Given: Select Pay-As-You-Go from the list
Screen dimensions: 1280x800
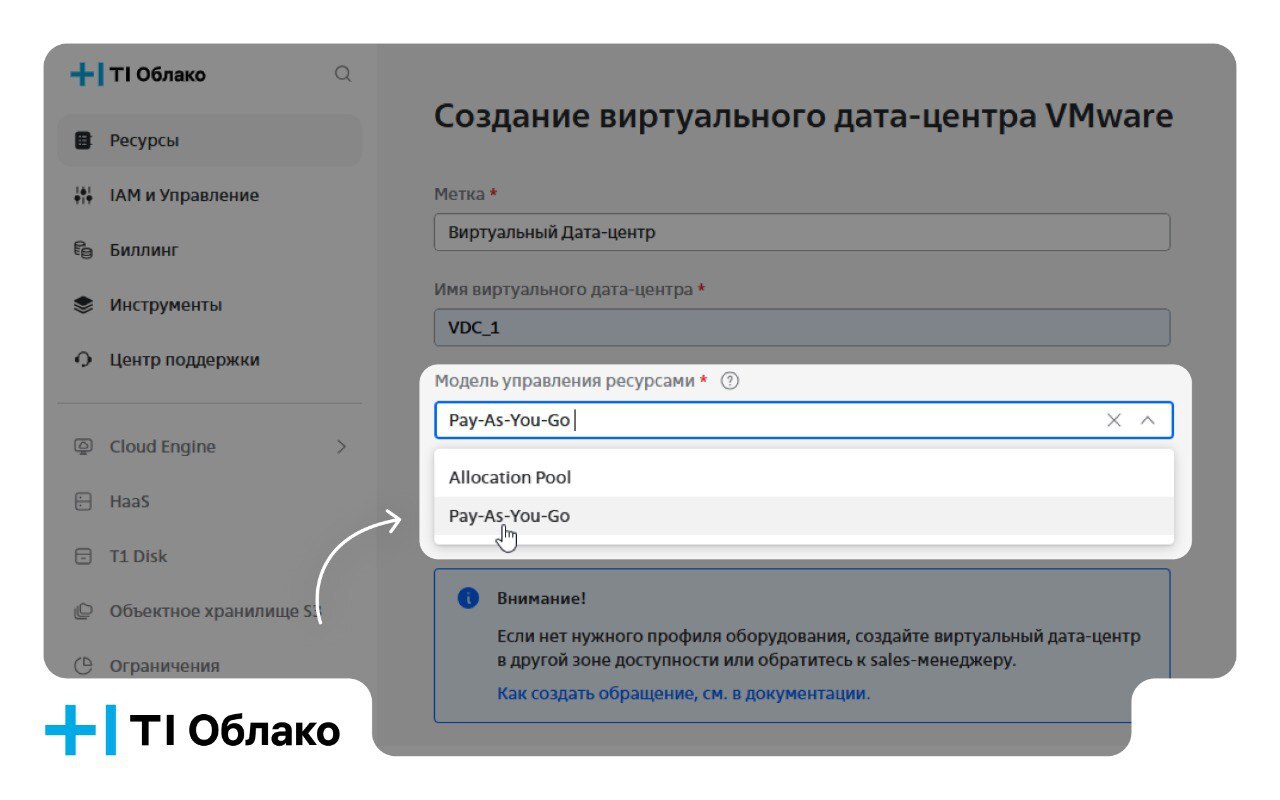Looking at the screenshot, I should [x=510, y=516].
